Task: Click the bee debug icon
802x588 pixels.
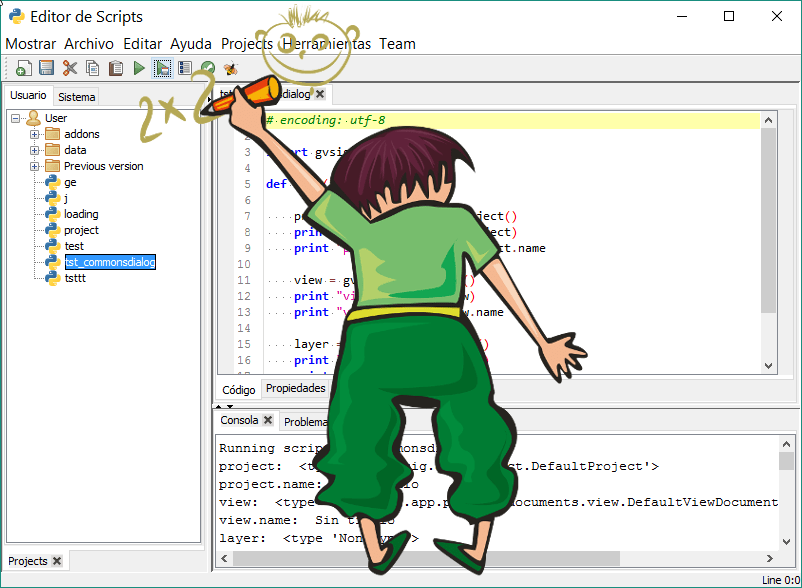Action: [231, 68]
